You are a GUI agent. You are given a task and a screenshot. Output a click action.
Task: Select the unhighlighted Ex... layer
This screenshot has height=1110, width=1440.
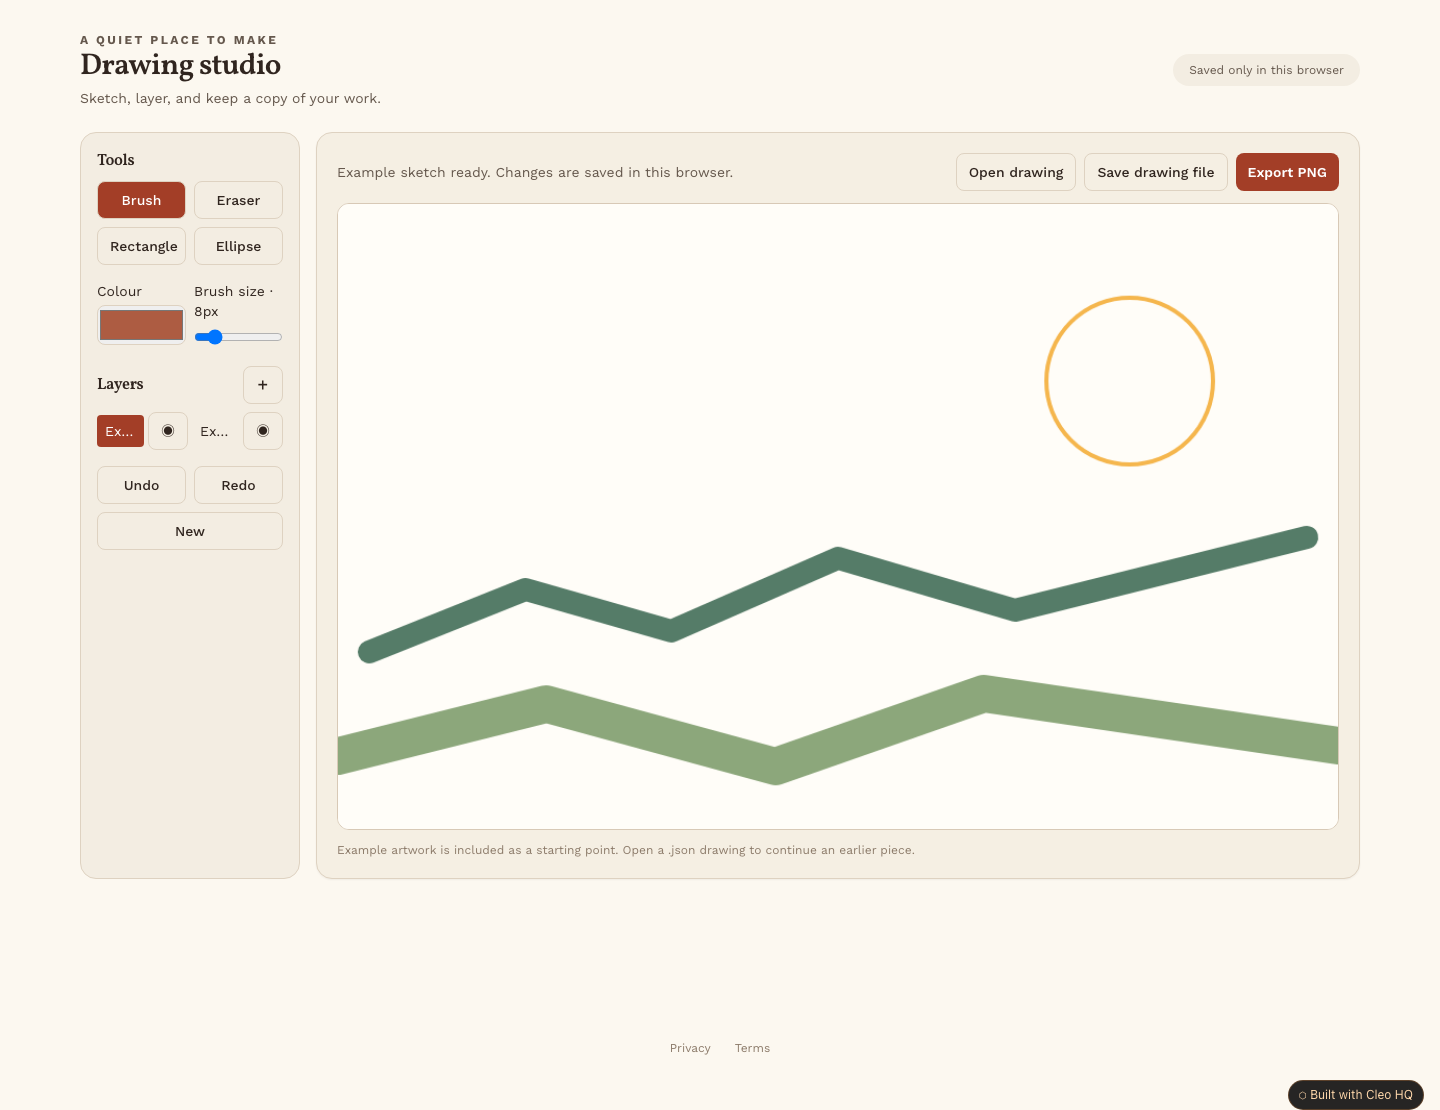point(215,431)
